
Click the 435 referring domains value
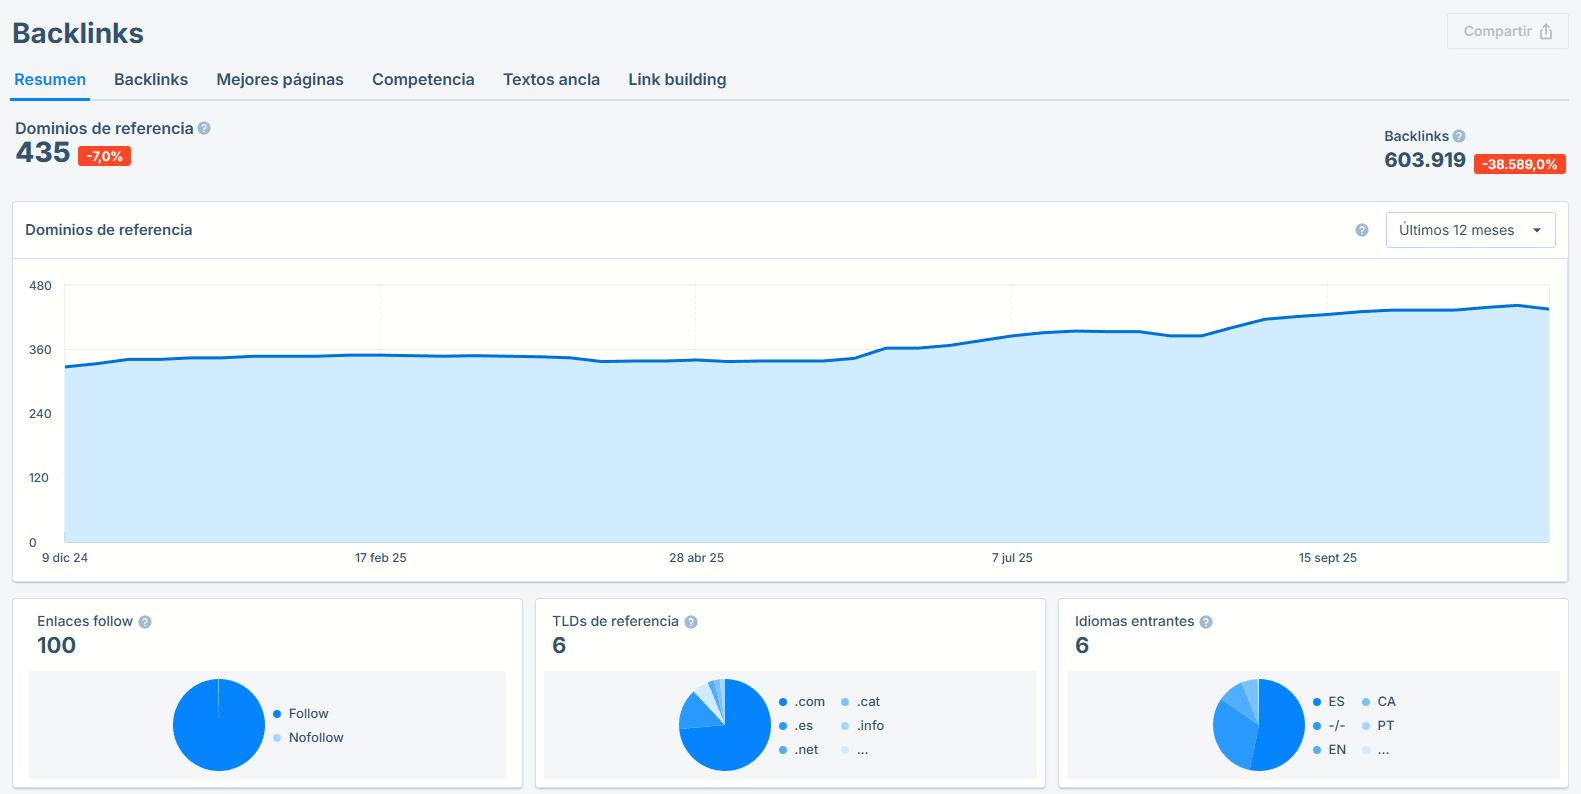(x=43, y=152)
